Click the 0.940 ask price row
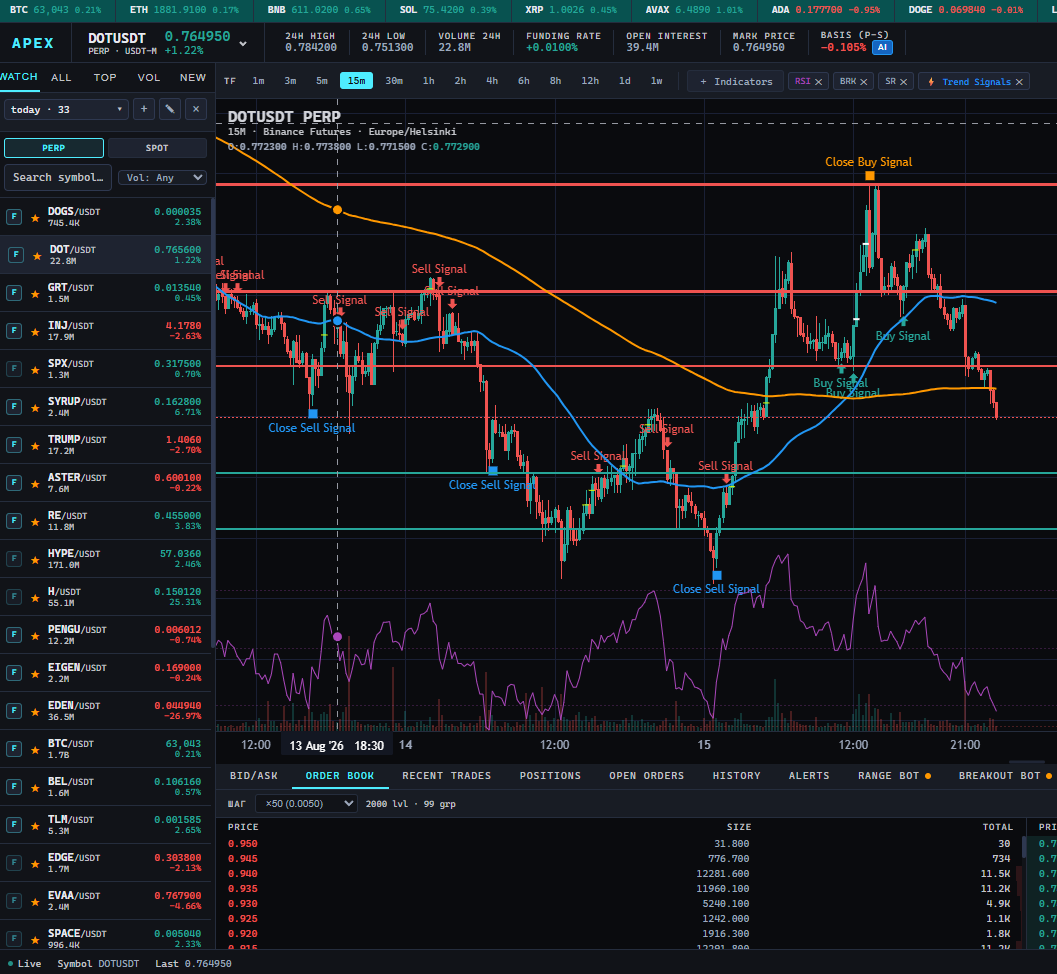This screenshot has height=974, width=1057. tap(620, 874)
